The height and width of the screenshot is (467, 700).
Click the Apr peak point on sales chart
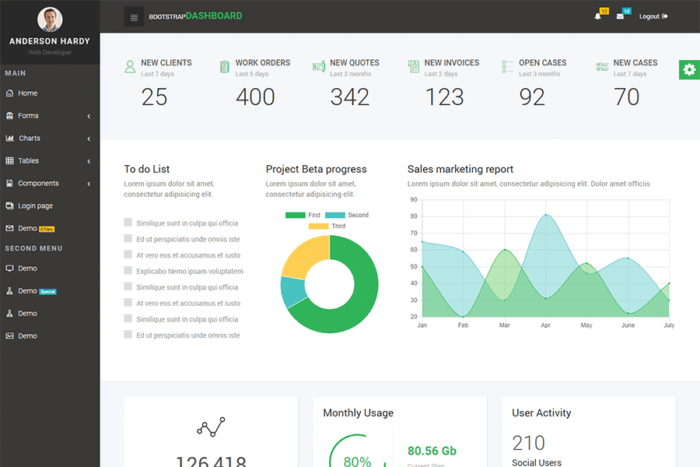pyautogui.click(x=546, y=215)
